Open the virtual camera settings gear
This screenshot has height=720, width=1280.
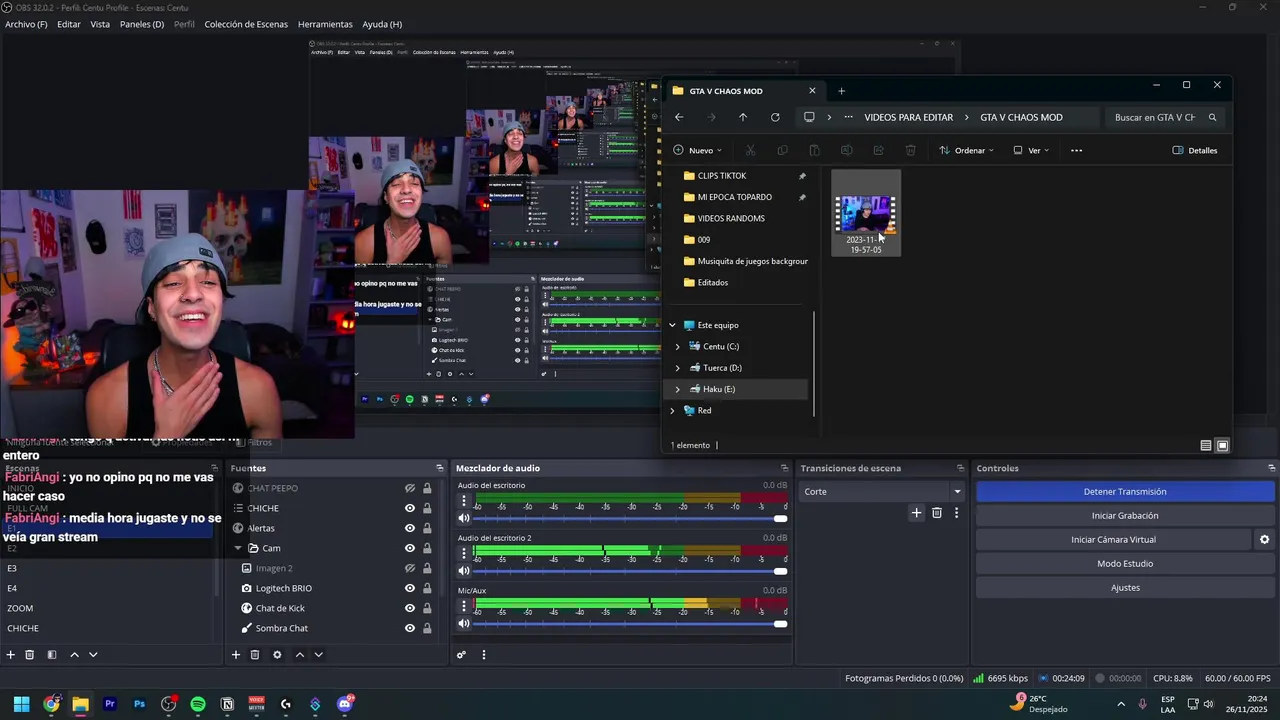coord(1264,540)
